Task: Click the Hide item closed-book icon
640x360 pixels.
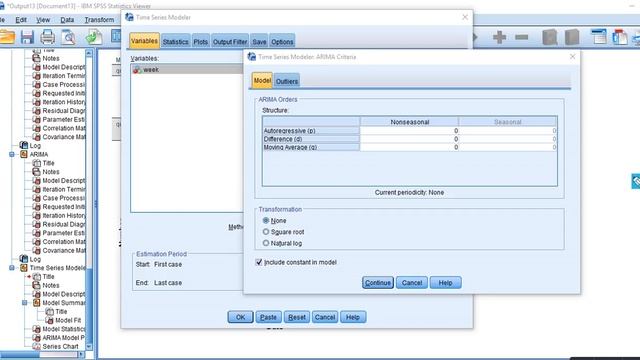Action: 572,37
